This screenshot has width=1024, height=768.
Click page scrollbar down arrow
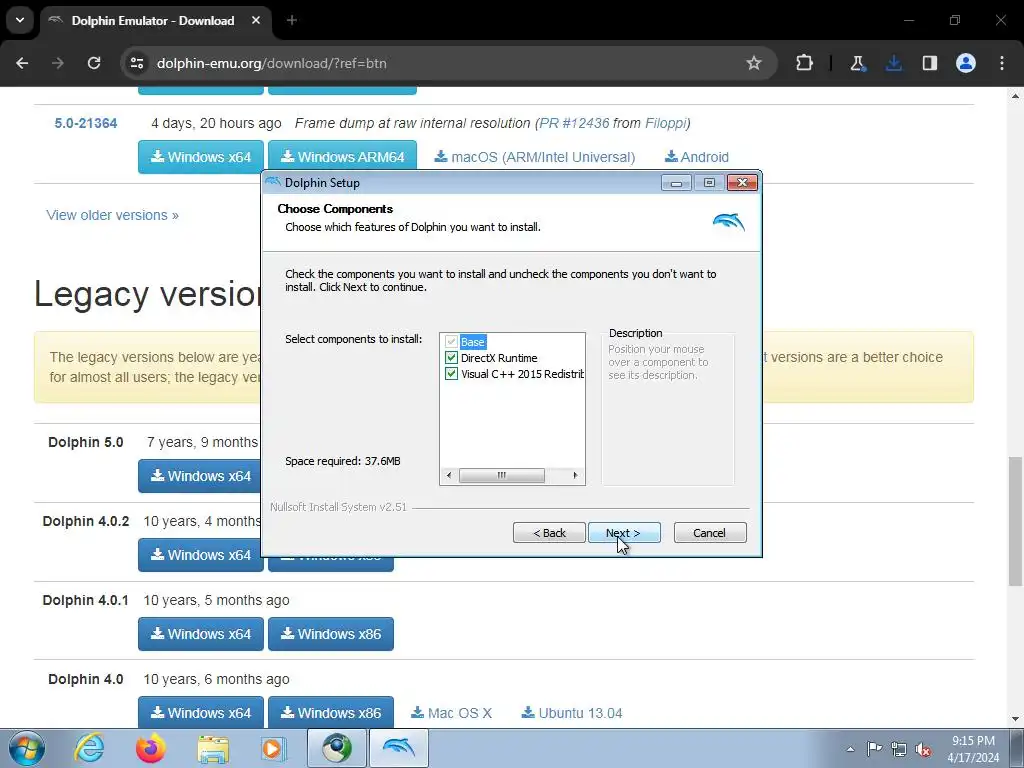click(1015, 720)
